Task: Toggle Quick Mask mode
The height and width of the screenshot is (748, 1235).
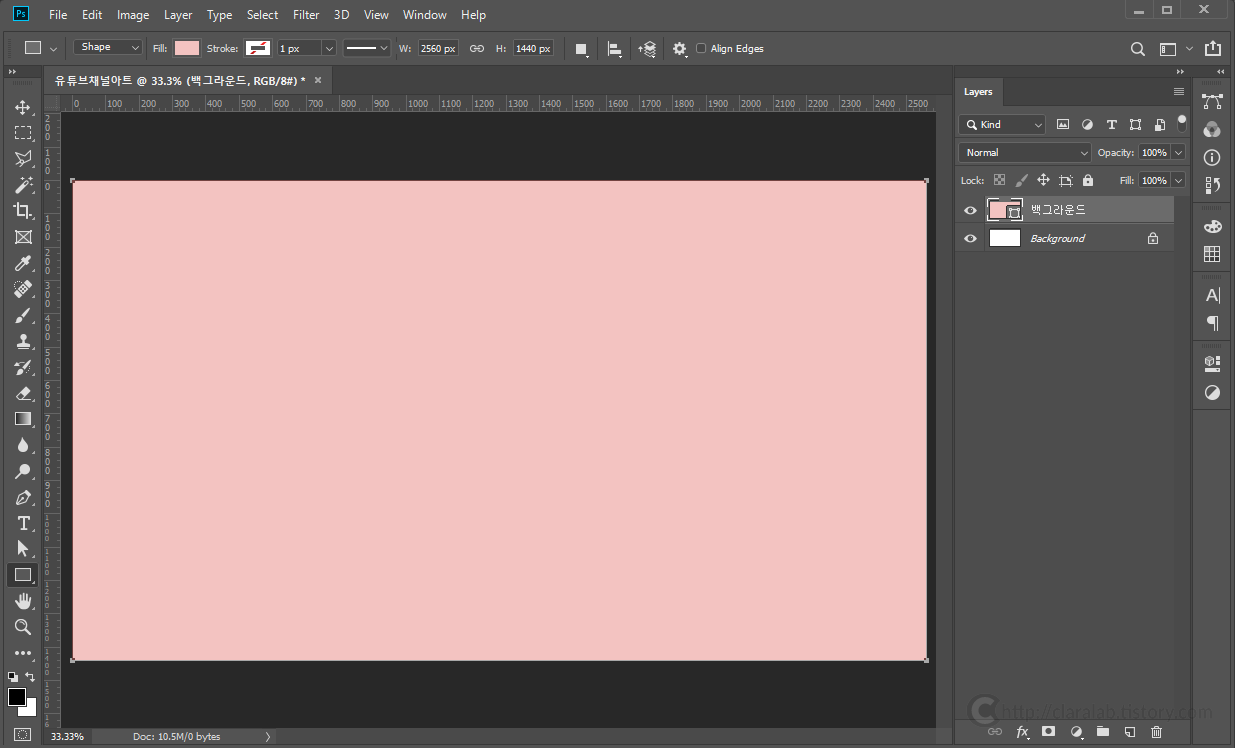Action: [22, 734]
